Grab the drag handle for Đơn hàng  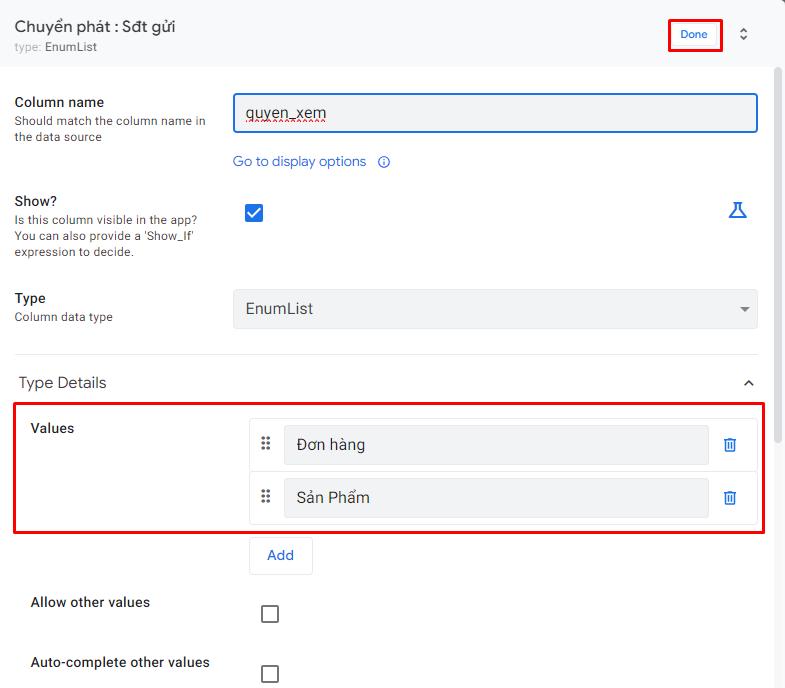click(x=266, y=444)
